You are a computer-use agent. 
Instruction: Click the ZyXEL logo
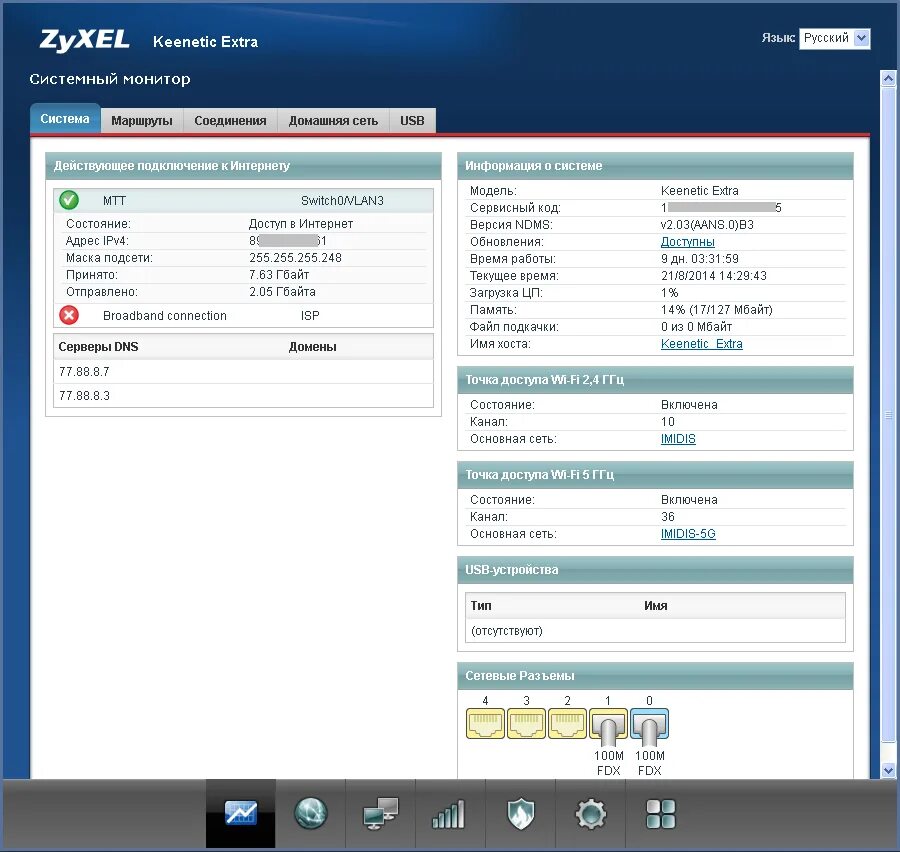click(84, 40)
